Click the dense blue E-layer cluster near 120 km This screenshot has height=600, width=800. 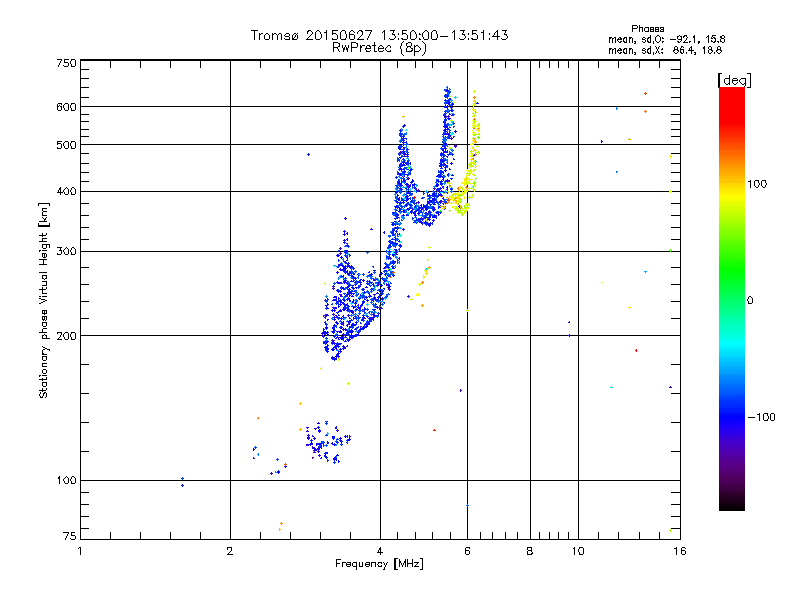327,442
